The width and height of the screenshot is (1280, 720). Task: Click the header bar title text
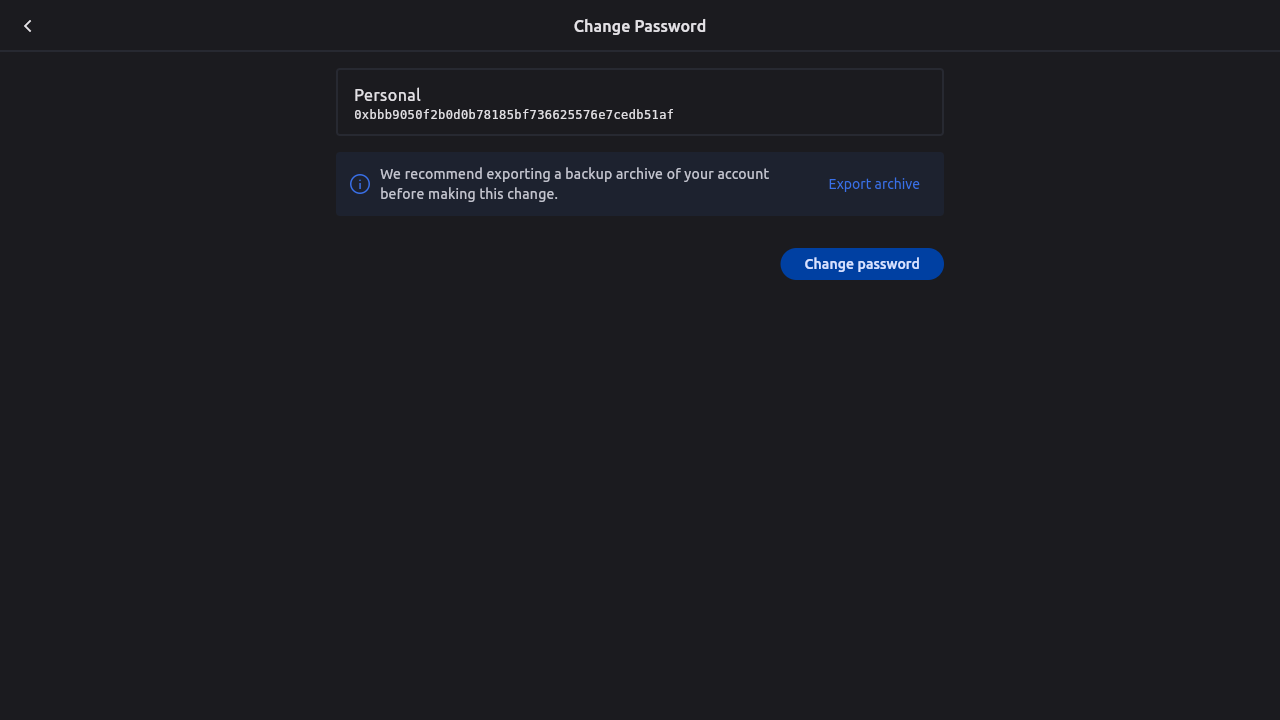coord(639,26)
